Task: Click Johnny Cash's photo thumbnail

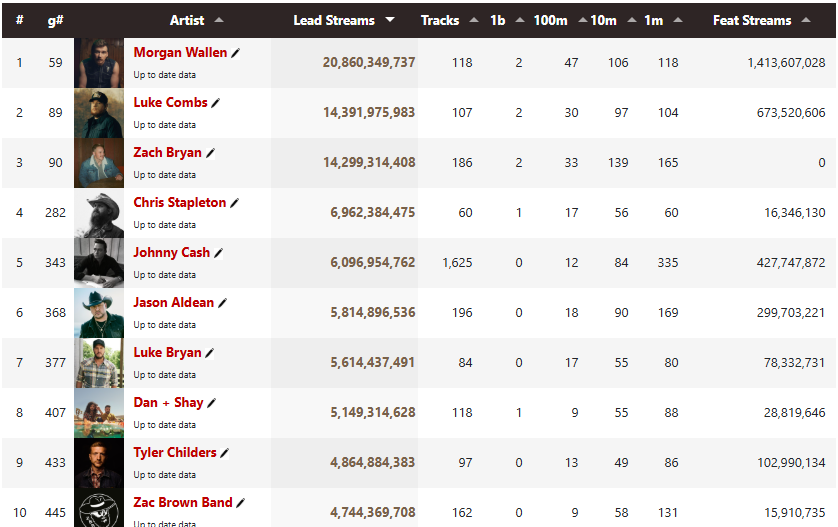Action: pyautogui.click(x=99, y=262)
